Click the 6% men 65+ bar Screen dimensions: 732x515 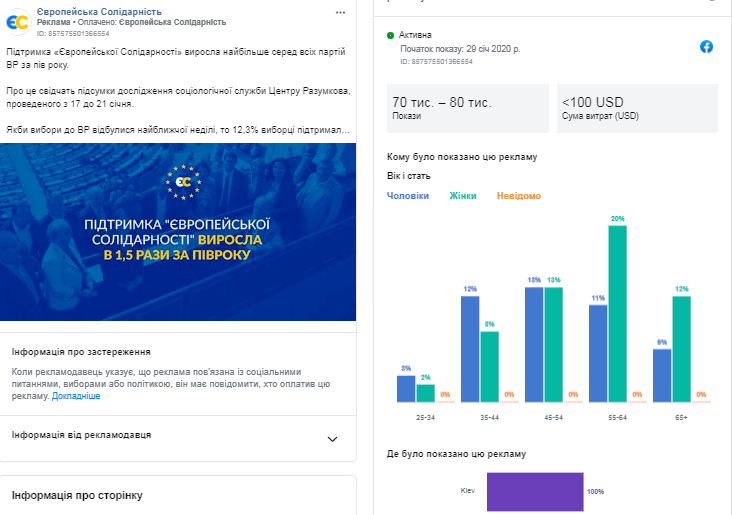(x=662, y=375)
